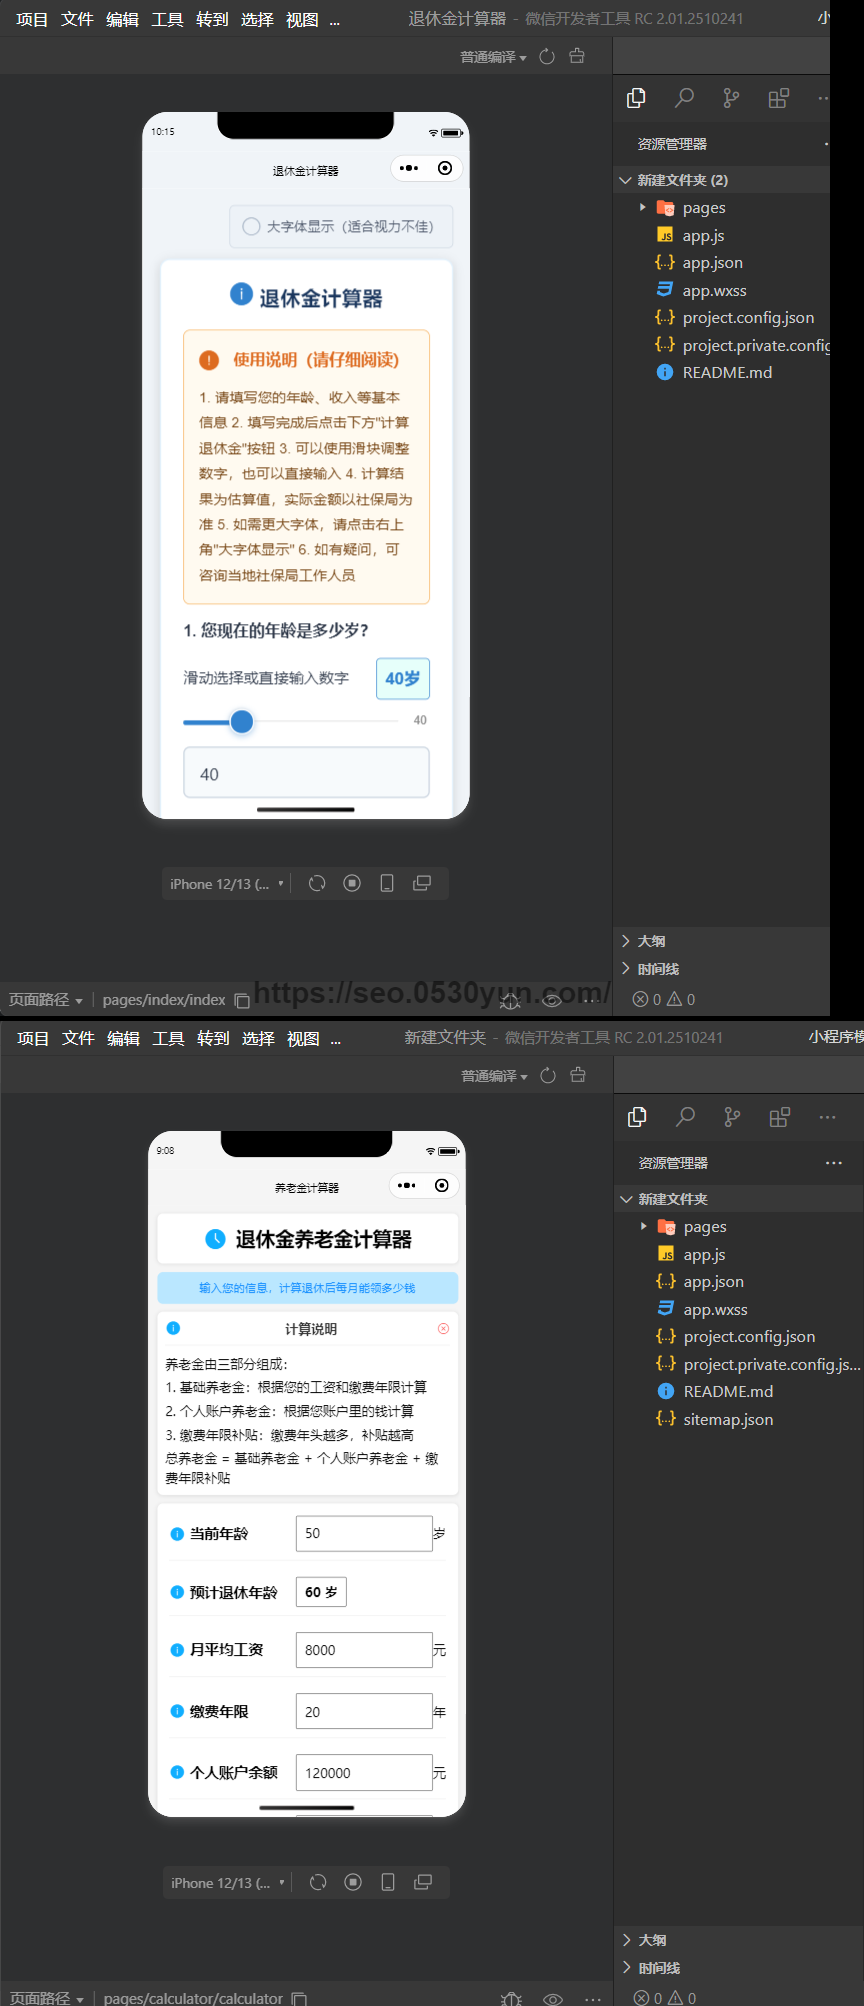
Task: Click 月平均工资 input showing 8000
Action: [364, 1650]
